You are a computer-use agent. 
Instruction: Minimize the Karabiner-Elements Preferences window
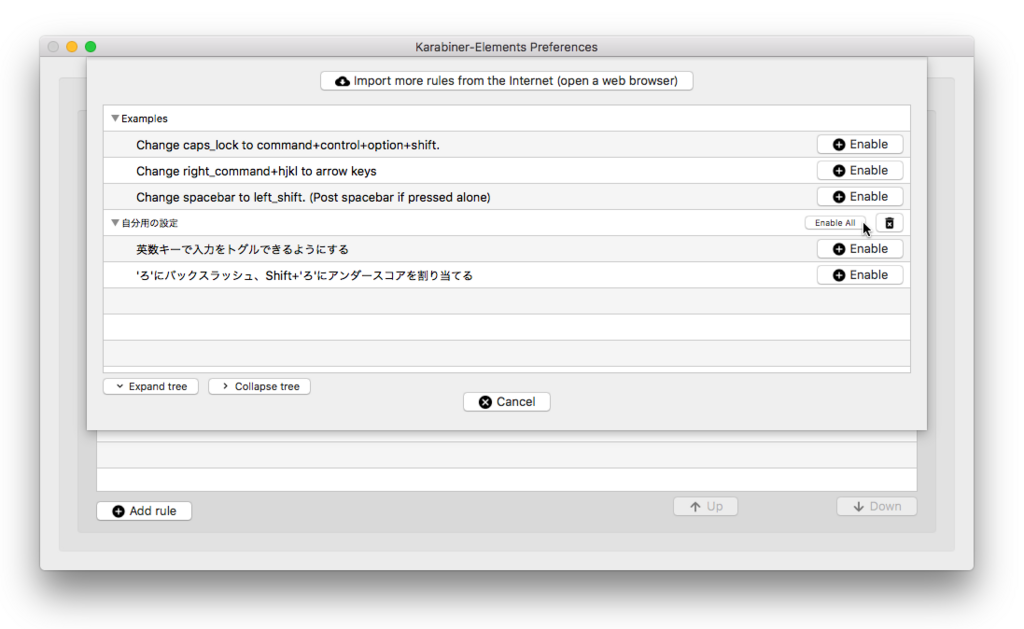pyautogui.click(x=72, y=46)
